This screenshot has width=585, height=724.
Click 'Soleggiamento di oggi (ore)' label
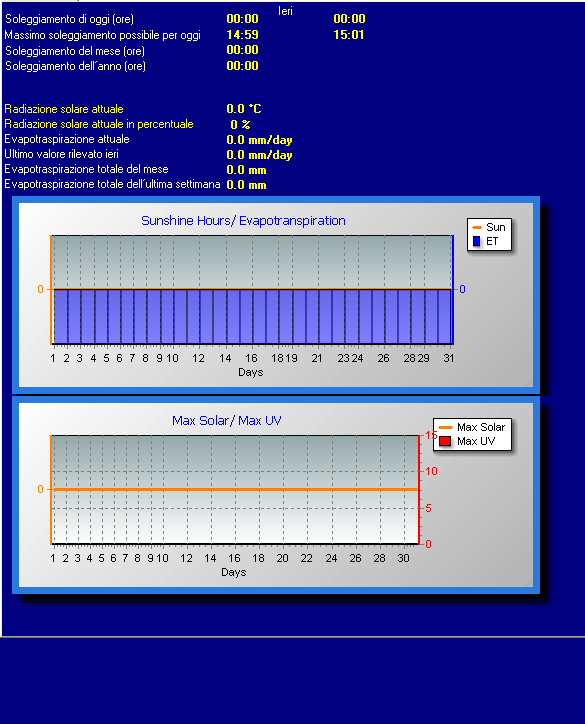coord(69,19)
